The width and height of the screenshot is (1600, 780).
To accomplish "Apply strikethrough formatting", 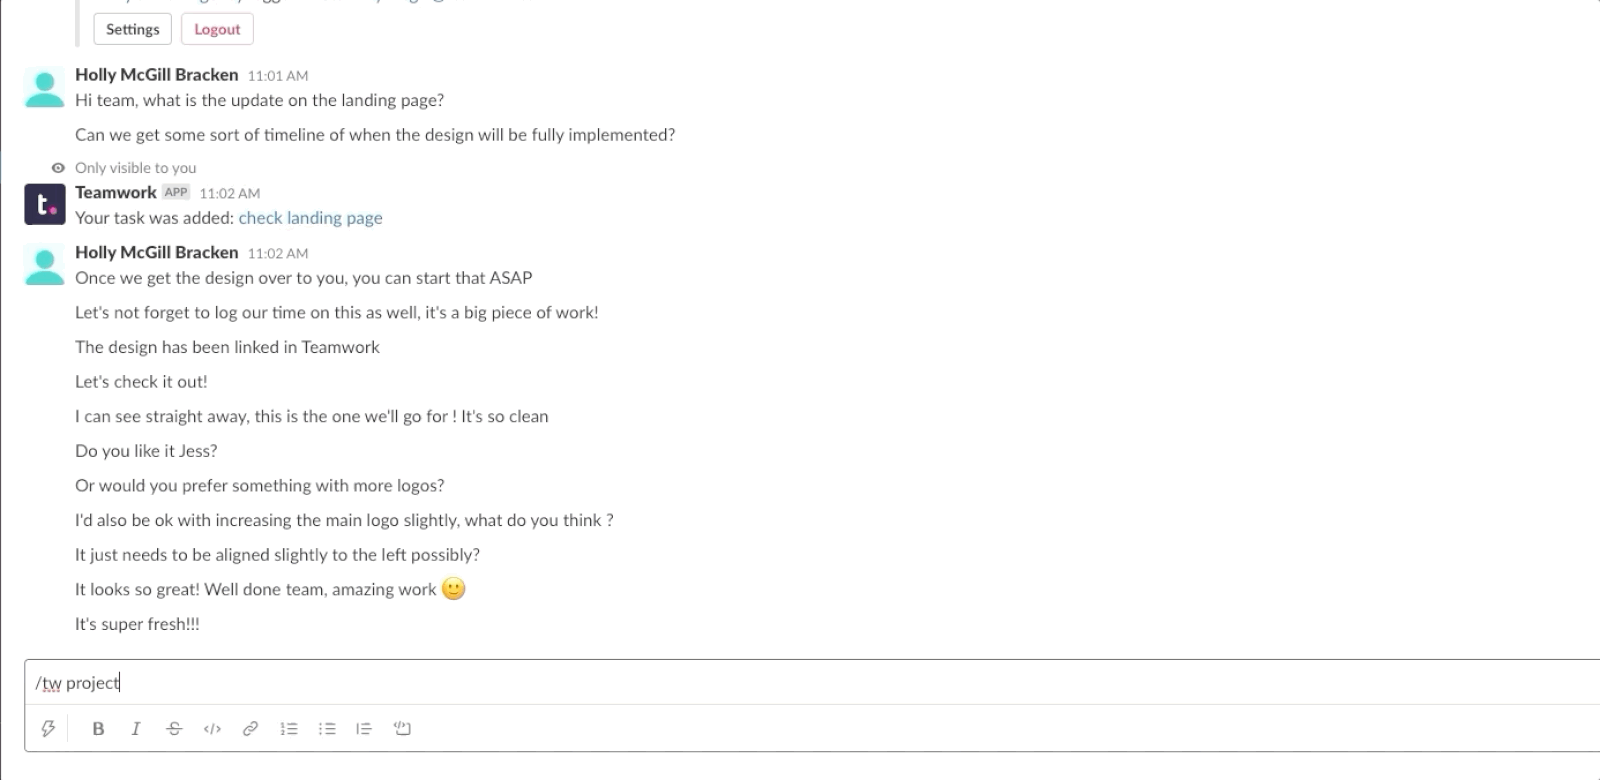I will point(174,728).
